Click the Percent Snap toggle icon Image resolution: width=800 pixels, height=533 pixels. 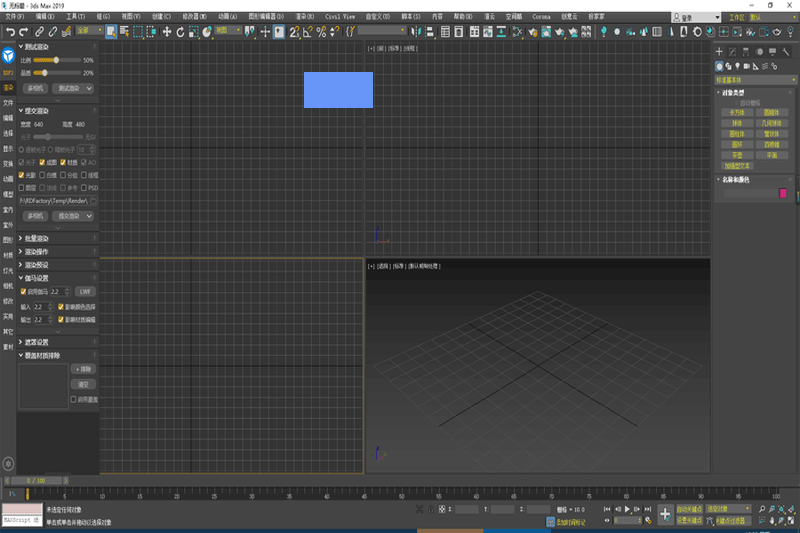320,32
